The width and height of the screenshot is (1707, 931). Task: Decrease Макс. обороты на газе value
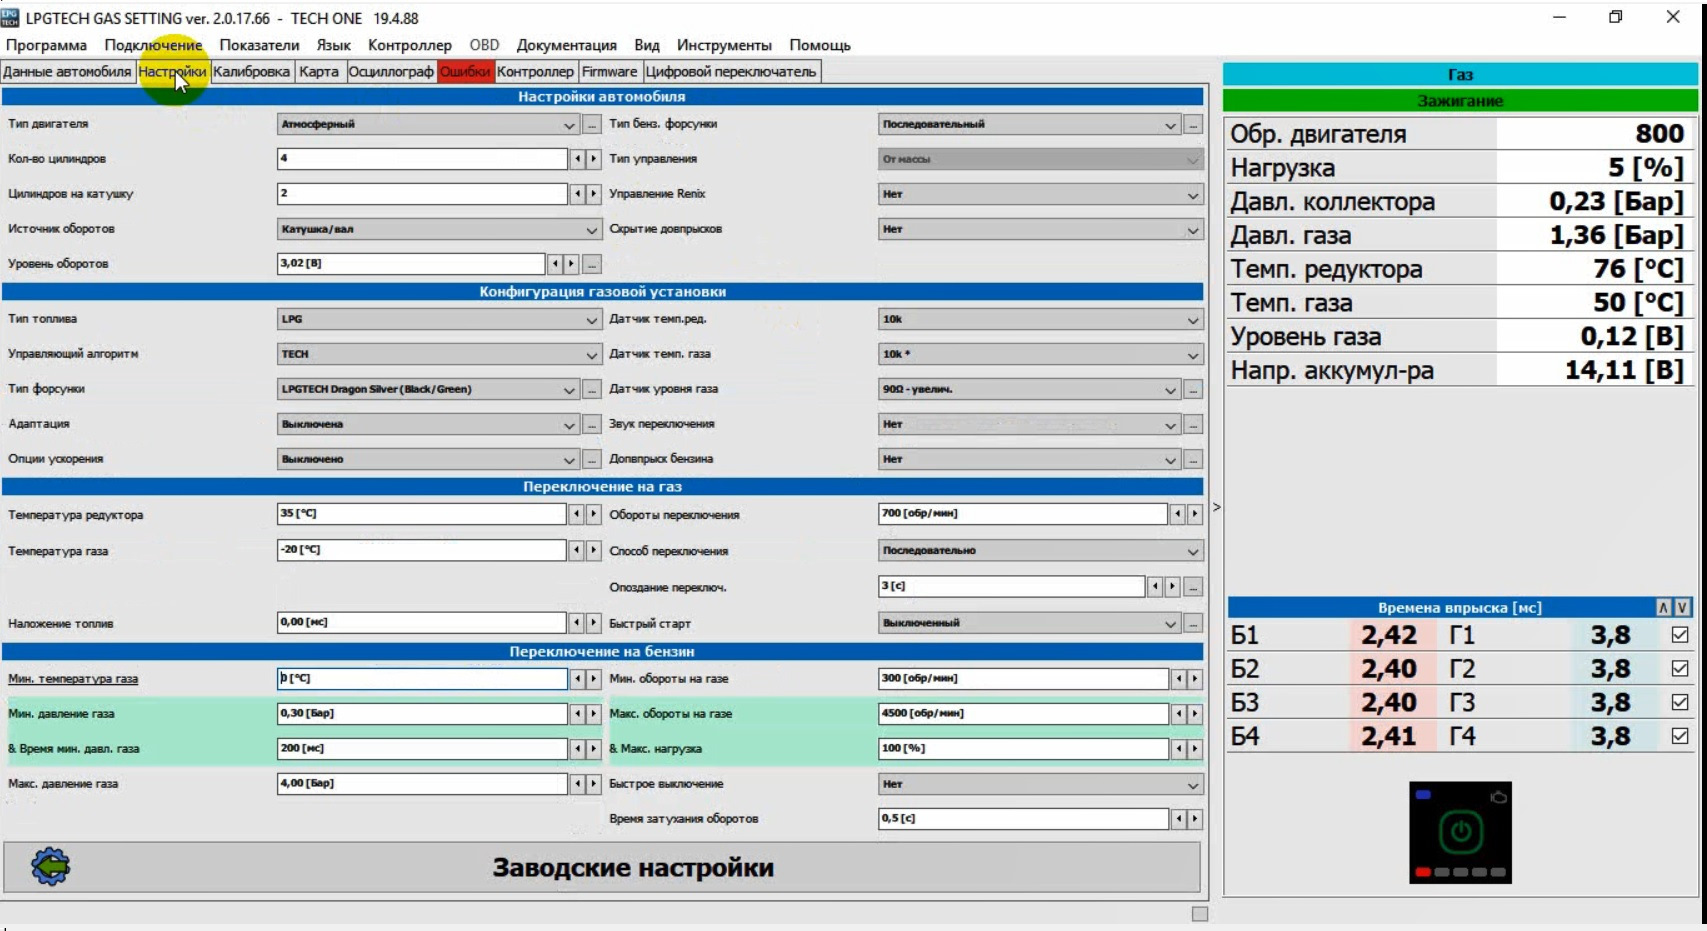click(1178, 714)
